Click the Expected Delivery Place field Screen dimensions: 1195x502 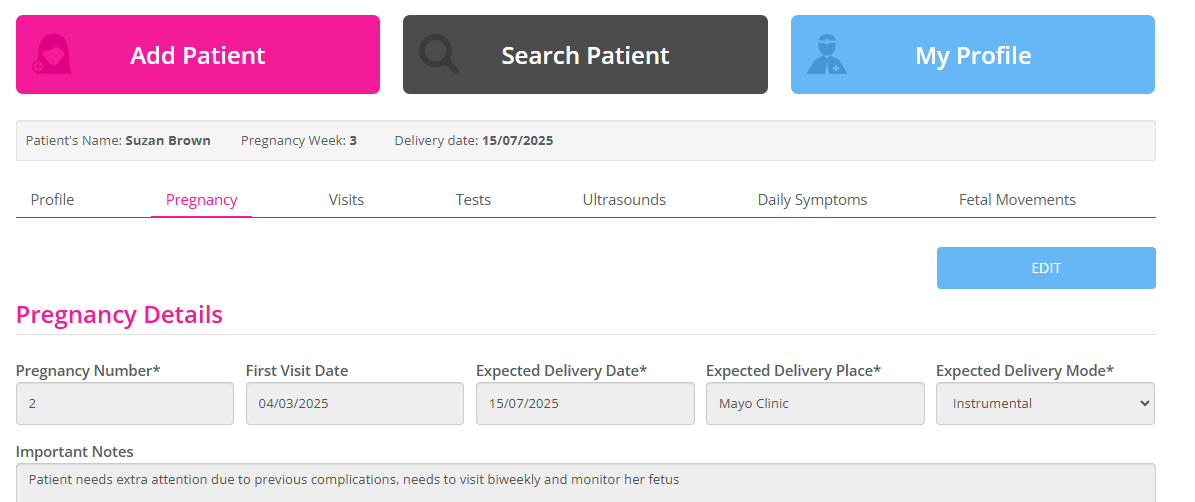pyautogui.click(x=815, y=404)
